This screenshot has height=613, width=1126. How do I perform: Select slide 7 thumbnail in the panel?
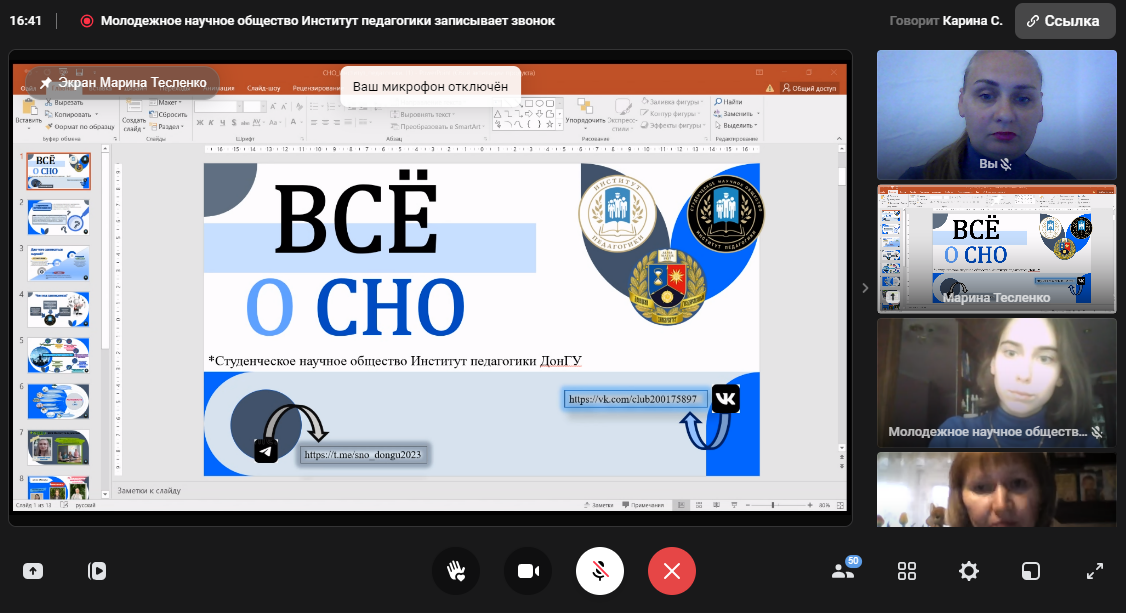(58, 447)
